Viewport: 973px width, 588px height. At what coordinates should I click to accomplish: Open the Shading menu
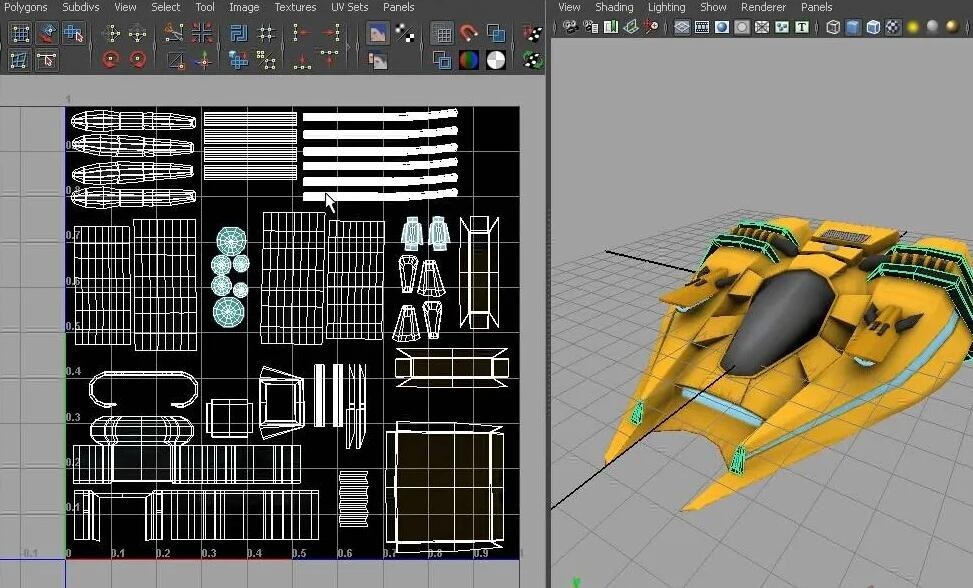click(x=614, y=7)
